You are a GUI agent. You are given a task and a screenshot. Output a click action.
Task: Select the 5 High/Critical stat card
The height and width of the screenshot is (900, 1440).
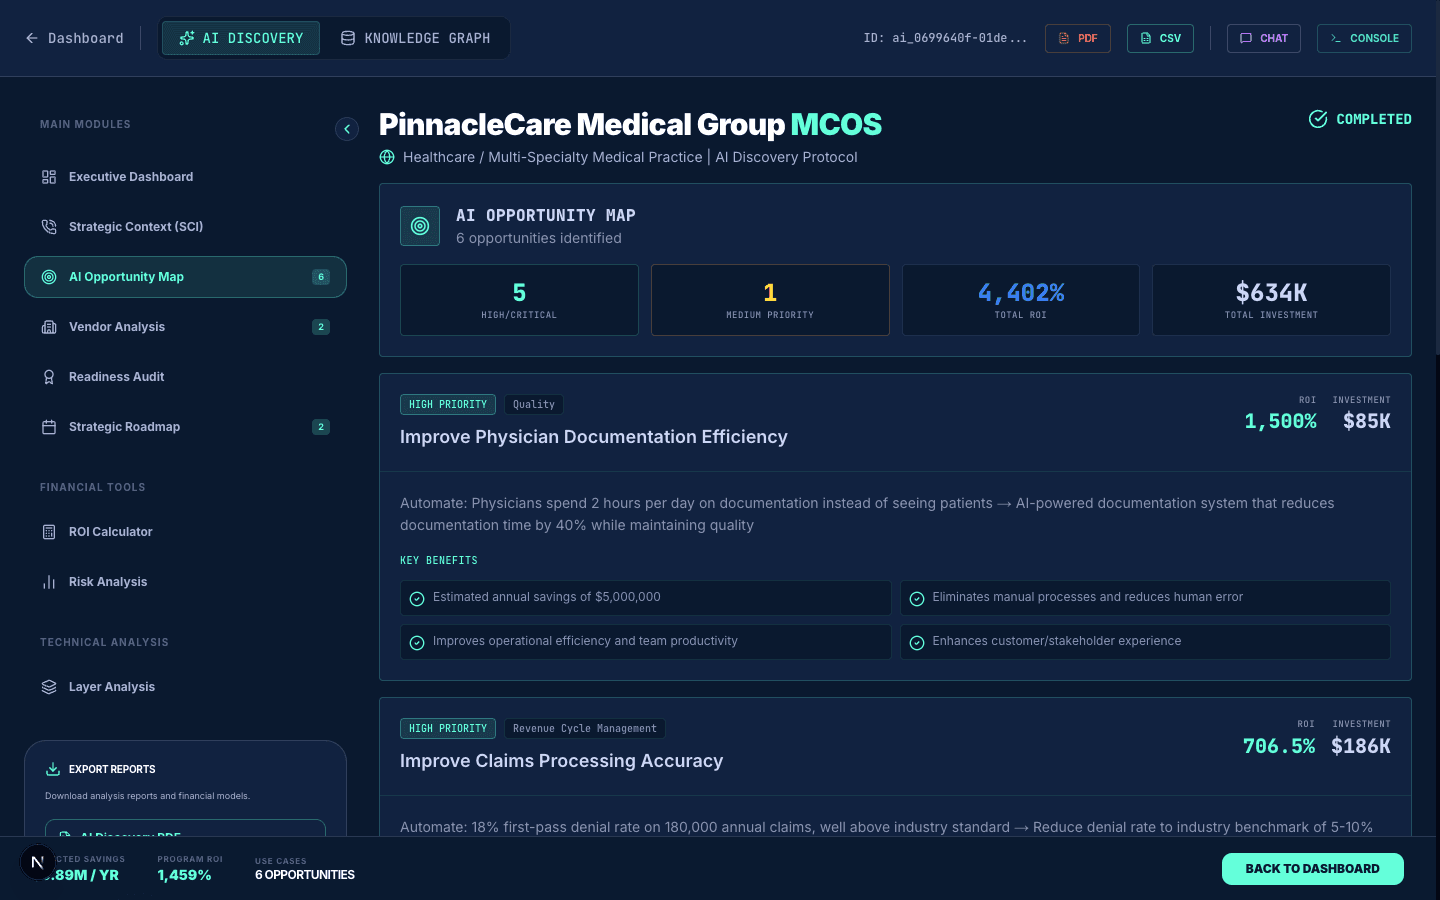click(x=519, y=300)
